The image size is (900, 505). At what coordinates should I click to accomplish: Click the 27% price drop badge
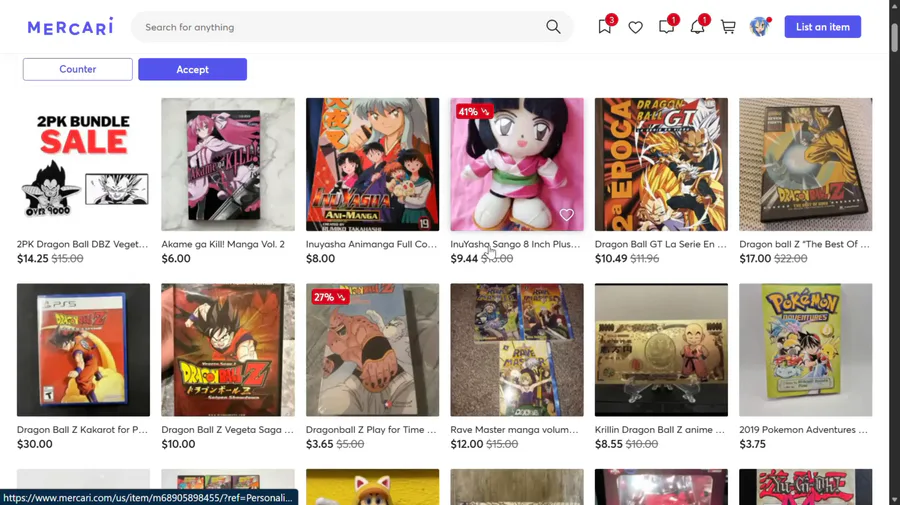click(329, 297)
